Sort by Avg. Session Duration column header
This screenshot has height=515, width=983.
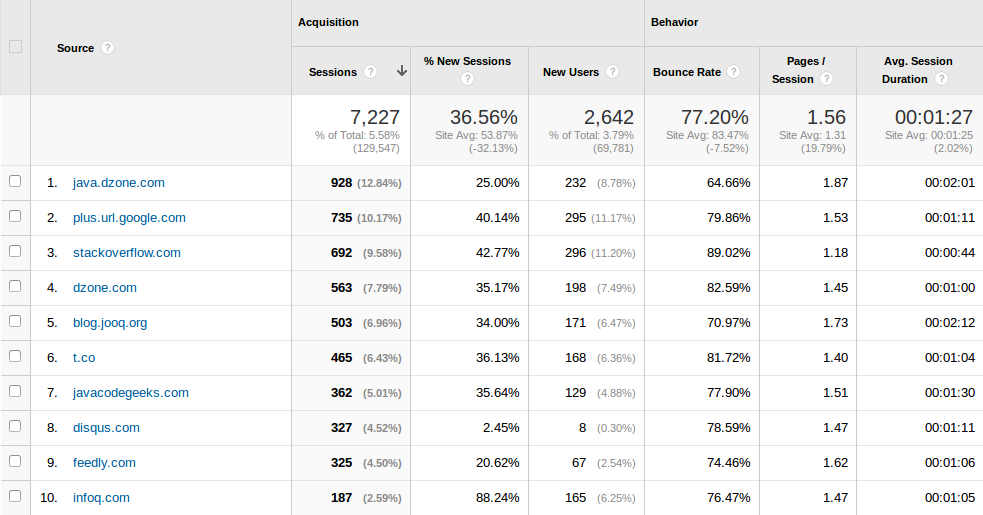pyautogui.click(x=918, y=70)
